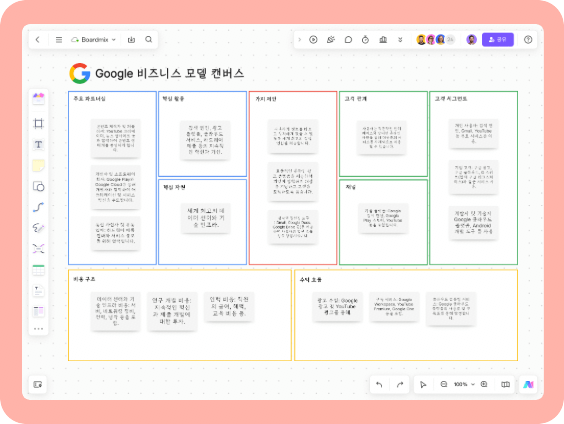
Task: Click the redo arrow
Action: [x=400, y=384]
